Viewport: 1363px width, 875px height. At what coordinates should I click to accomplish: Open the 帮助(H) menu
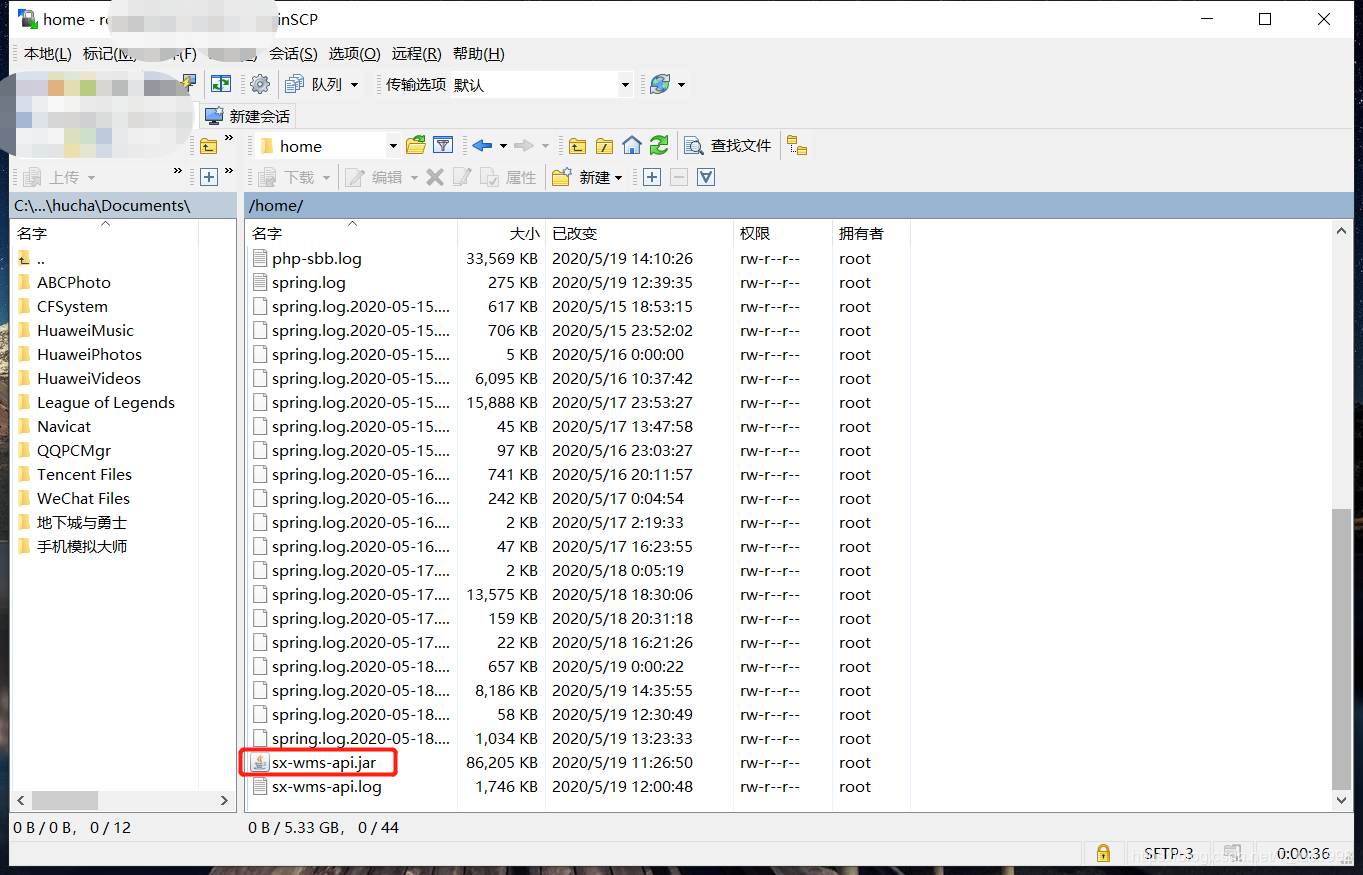479,54
